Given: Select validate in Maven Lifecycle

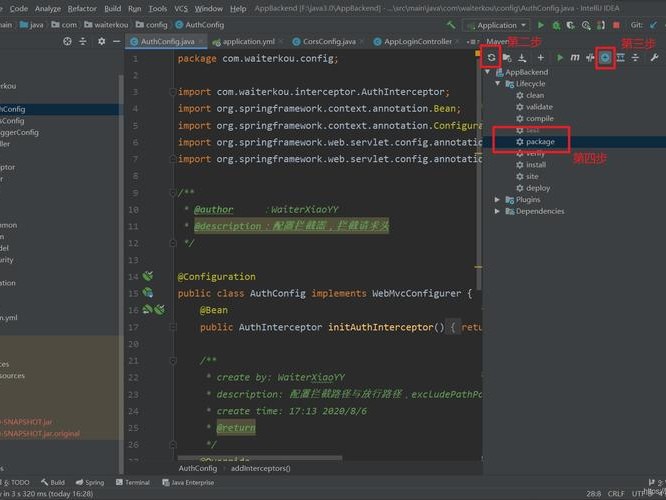Looking at the screenshot, I should click(535, 107).
